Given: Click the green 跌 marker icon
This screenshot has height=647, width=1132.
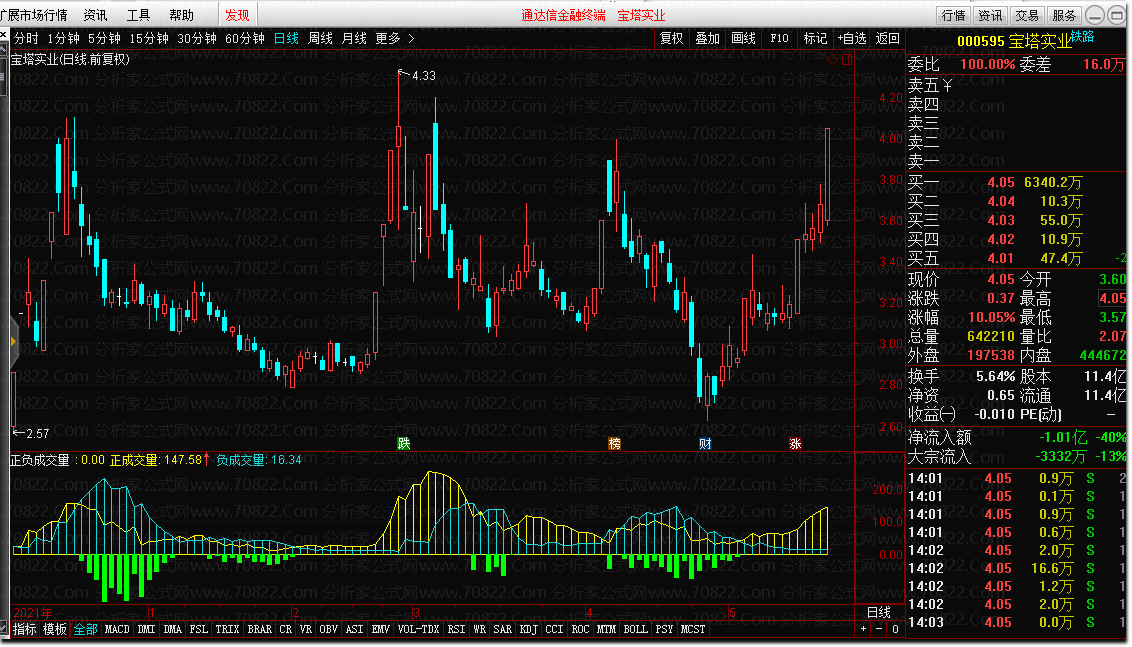Looking at the screenshot, I should [404, 443].
